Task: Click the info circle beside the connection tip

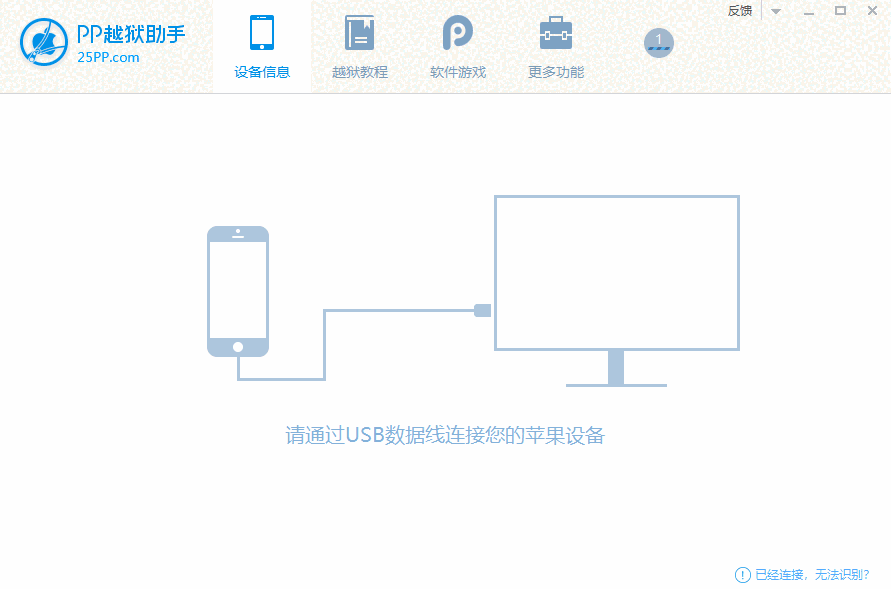Action: coord(742,575)
